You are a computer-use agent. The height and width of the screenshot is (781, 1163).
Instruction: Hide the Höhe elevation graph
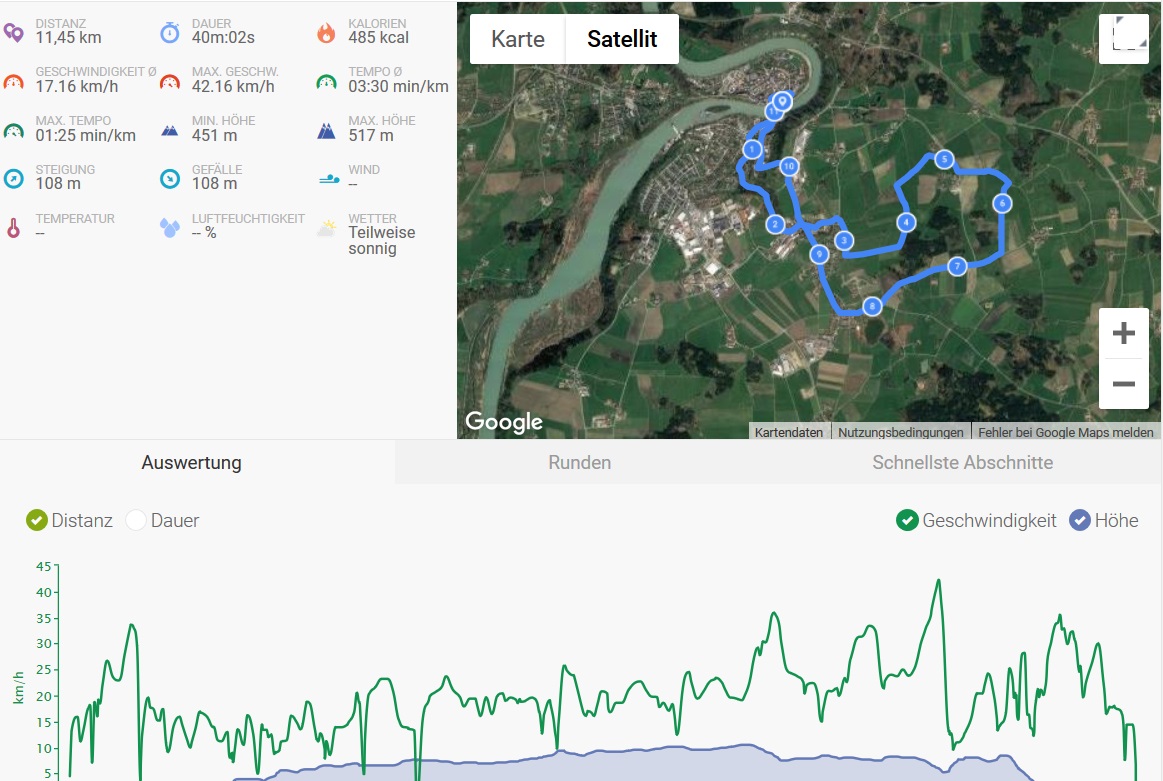pos(1080,520)
